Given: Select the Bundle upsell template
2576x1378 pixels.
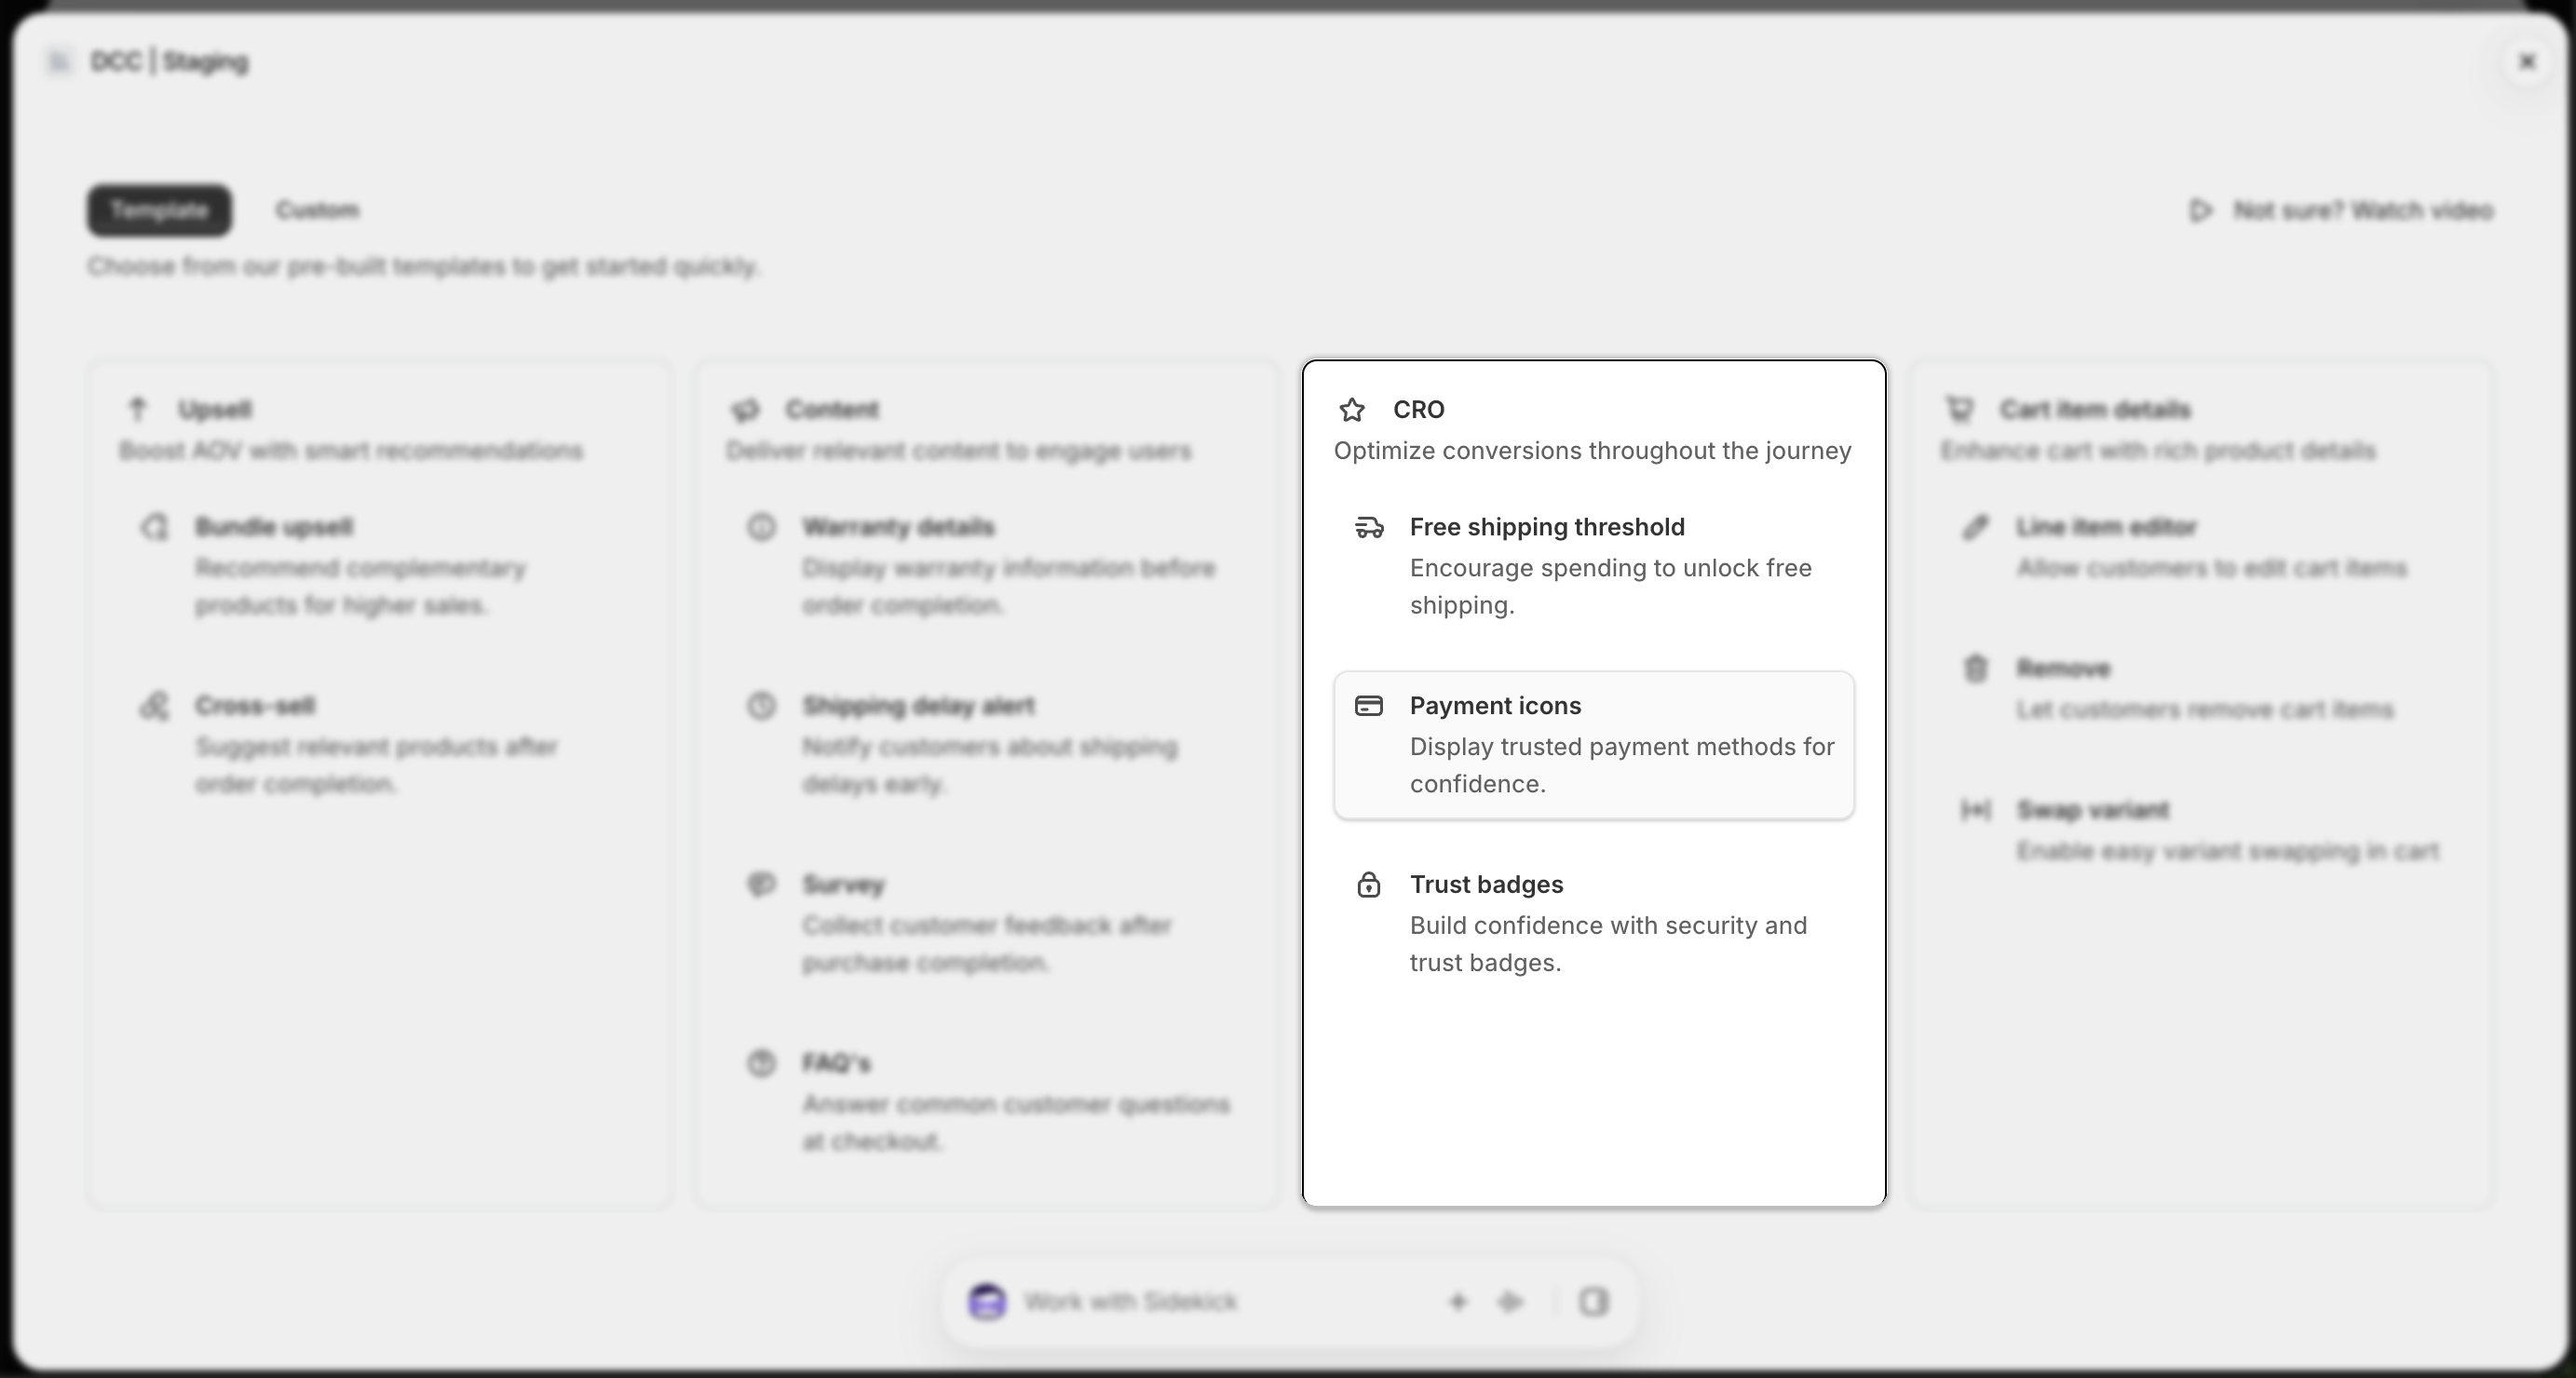Looking at the screenshot, I should tap(380, 566).
